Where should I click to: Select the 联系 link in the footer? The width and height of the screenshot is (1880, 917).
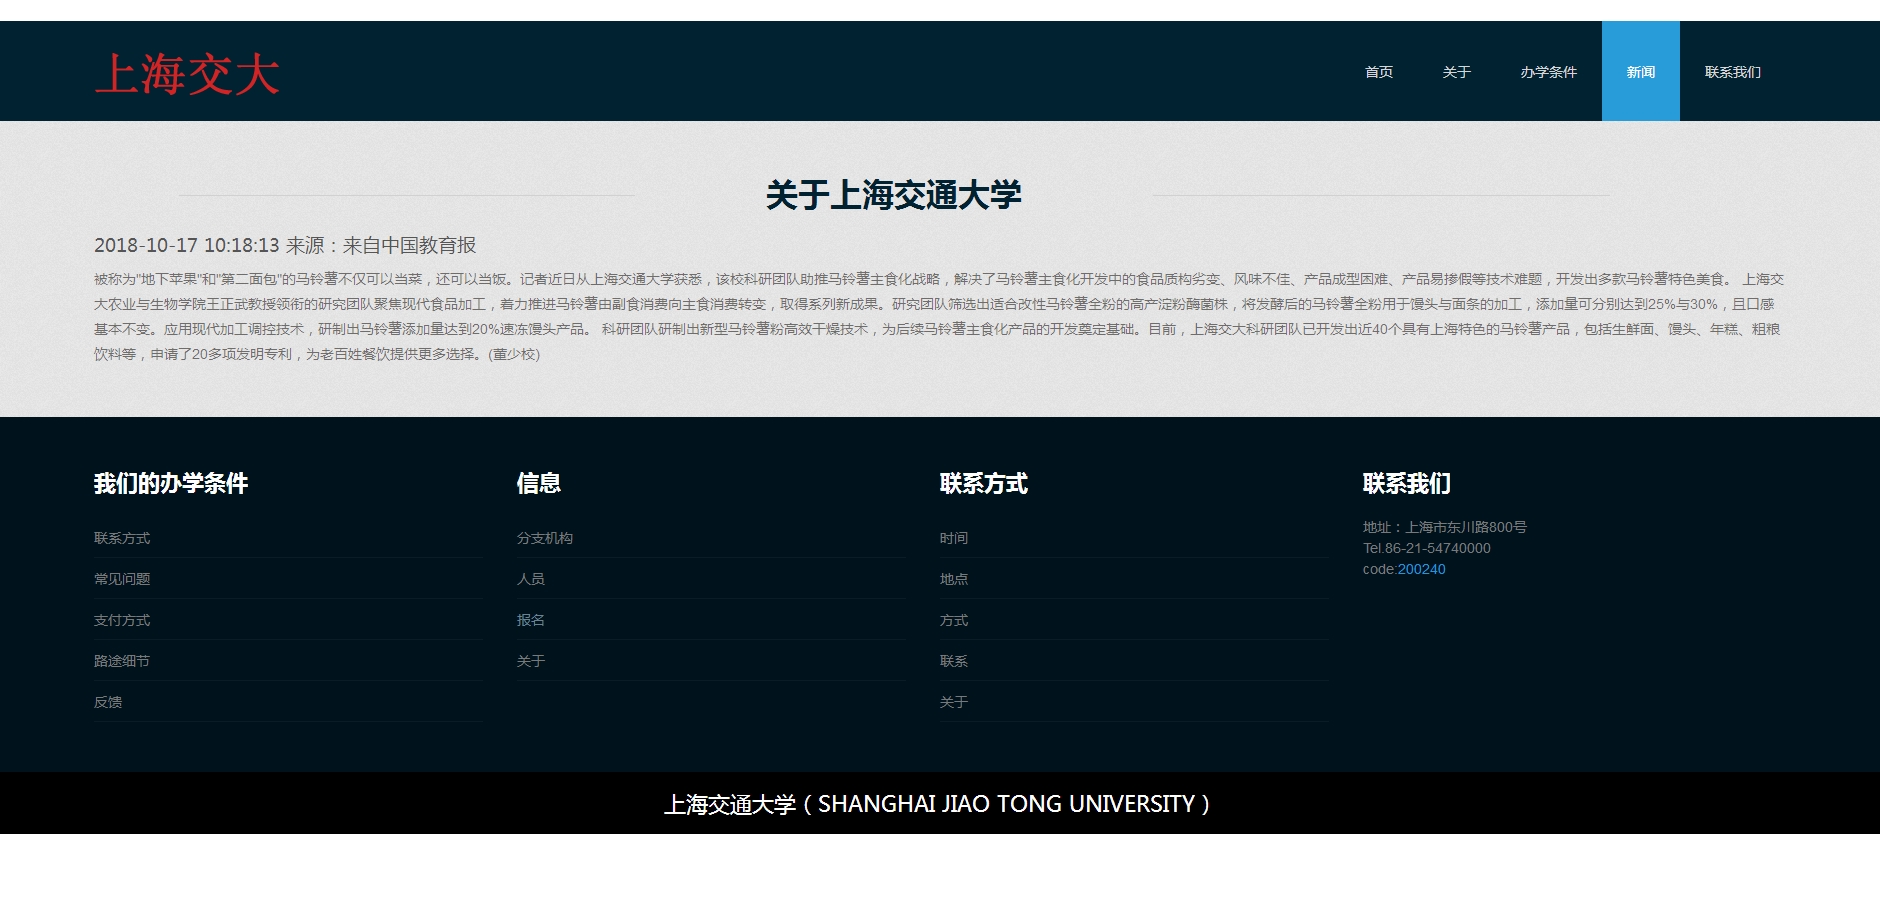click(954, 661)
